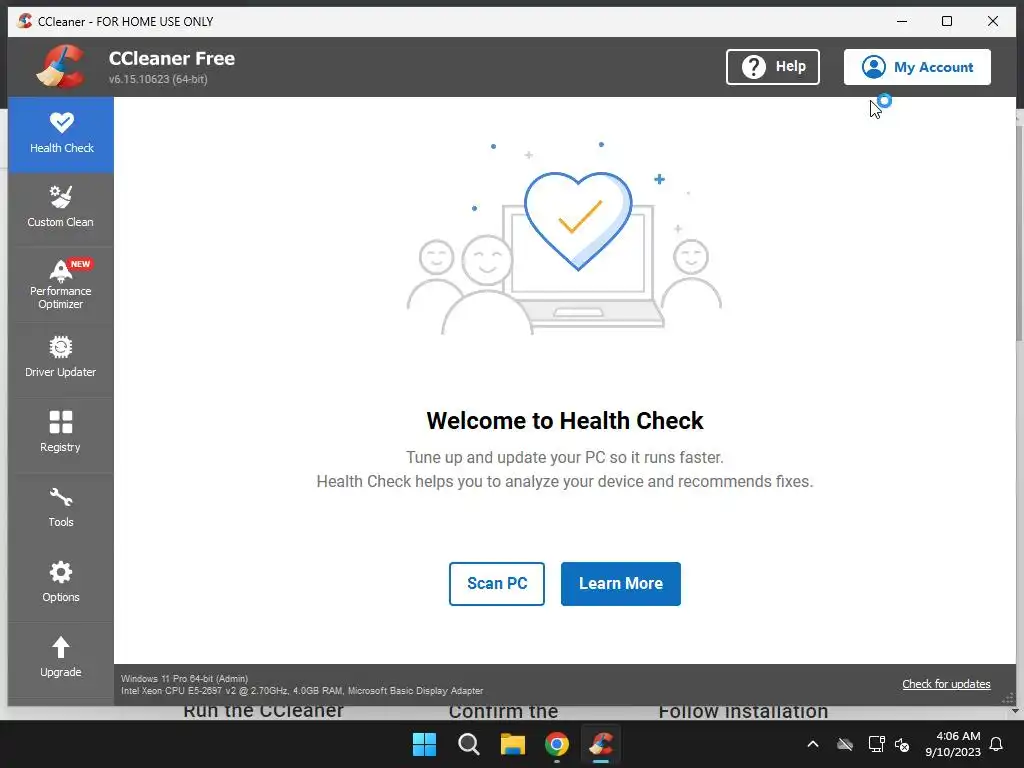Screen dimensions: 1024x768
Task: Click the Learn More button
Action: (x=620, y=584)
